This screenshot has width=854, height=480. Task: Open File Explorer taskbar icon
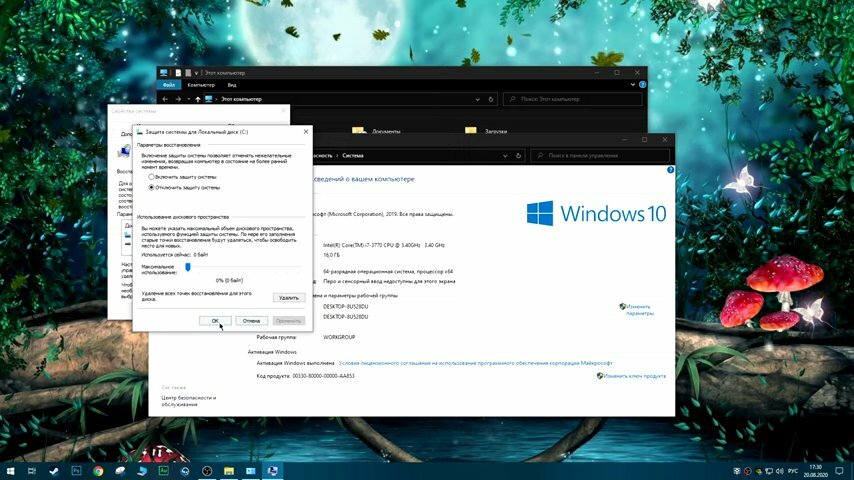(229, 471)
